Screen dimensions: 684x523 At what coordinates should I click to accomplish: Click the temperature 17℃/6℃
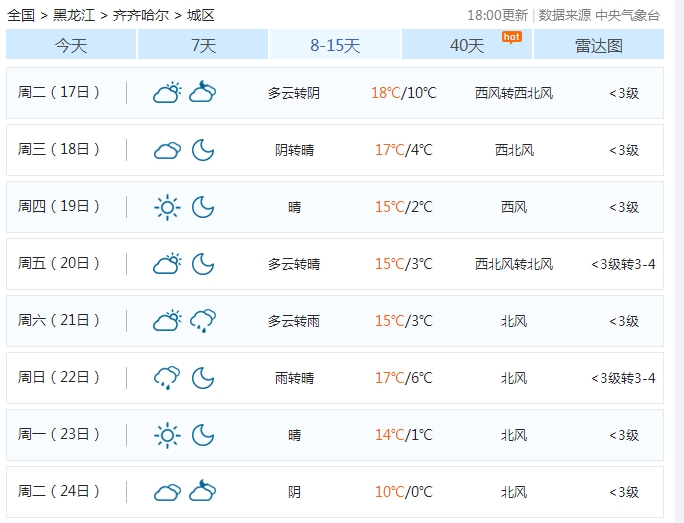[404, 378]
